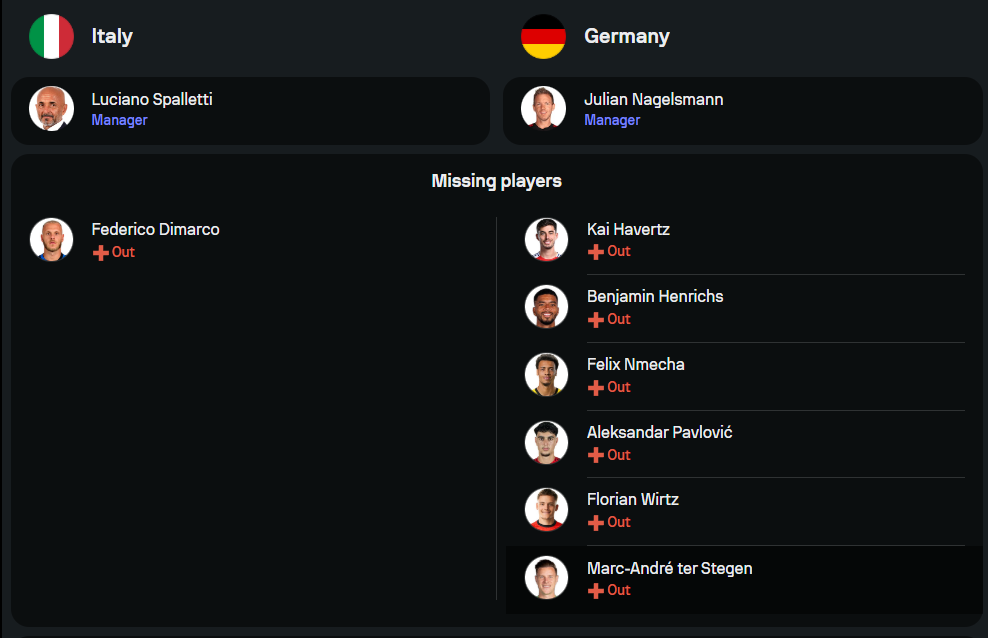Click the red injury cross beside Kai Havertz
This screenshot has width=988, height=638.
[x=595, y=252]
